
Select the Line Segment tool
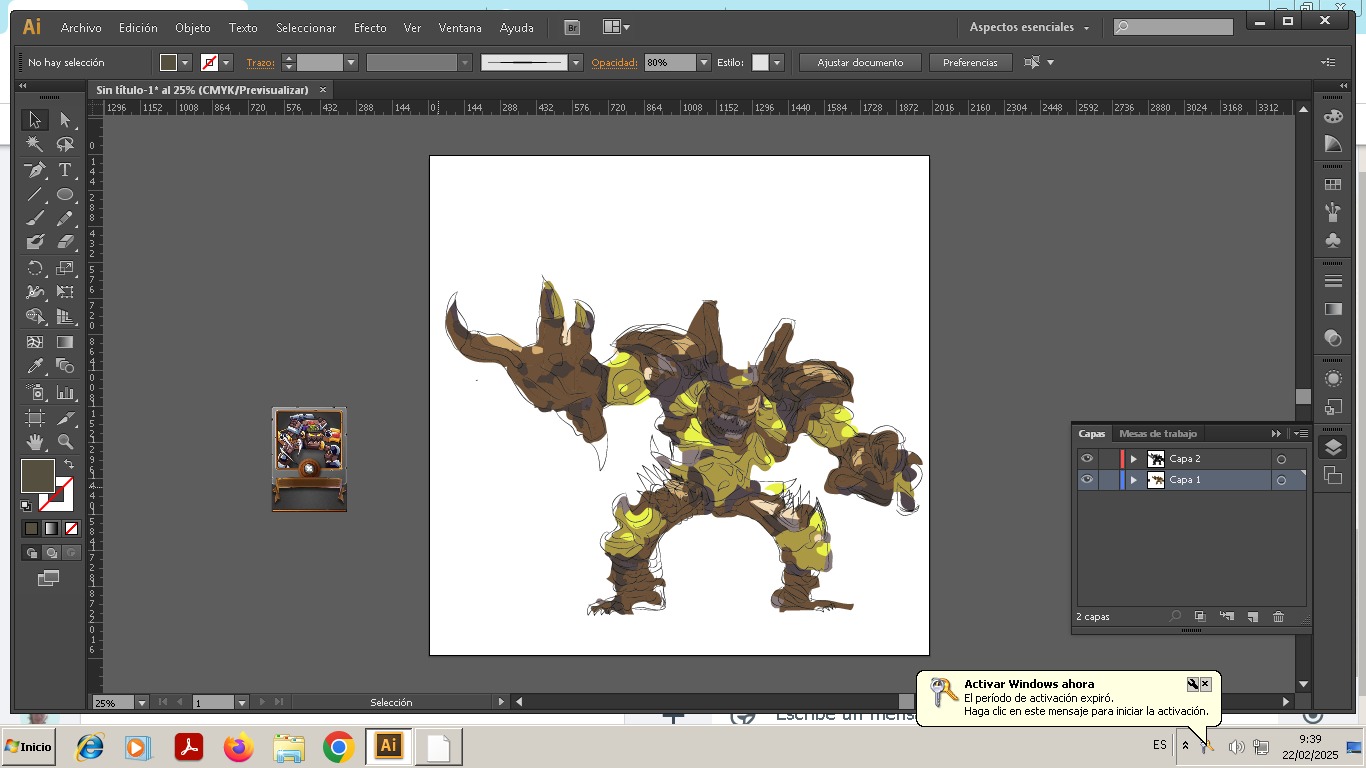[35, 194]
